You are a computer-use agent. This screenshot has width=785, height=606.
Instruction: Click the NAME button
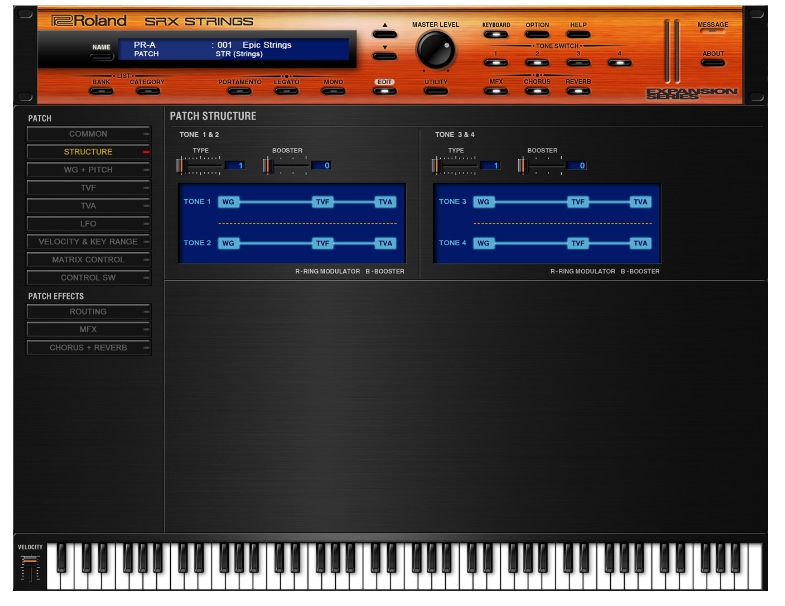click(x=102, y=57)
